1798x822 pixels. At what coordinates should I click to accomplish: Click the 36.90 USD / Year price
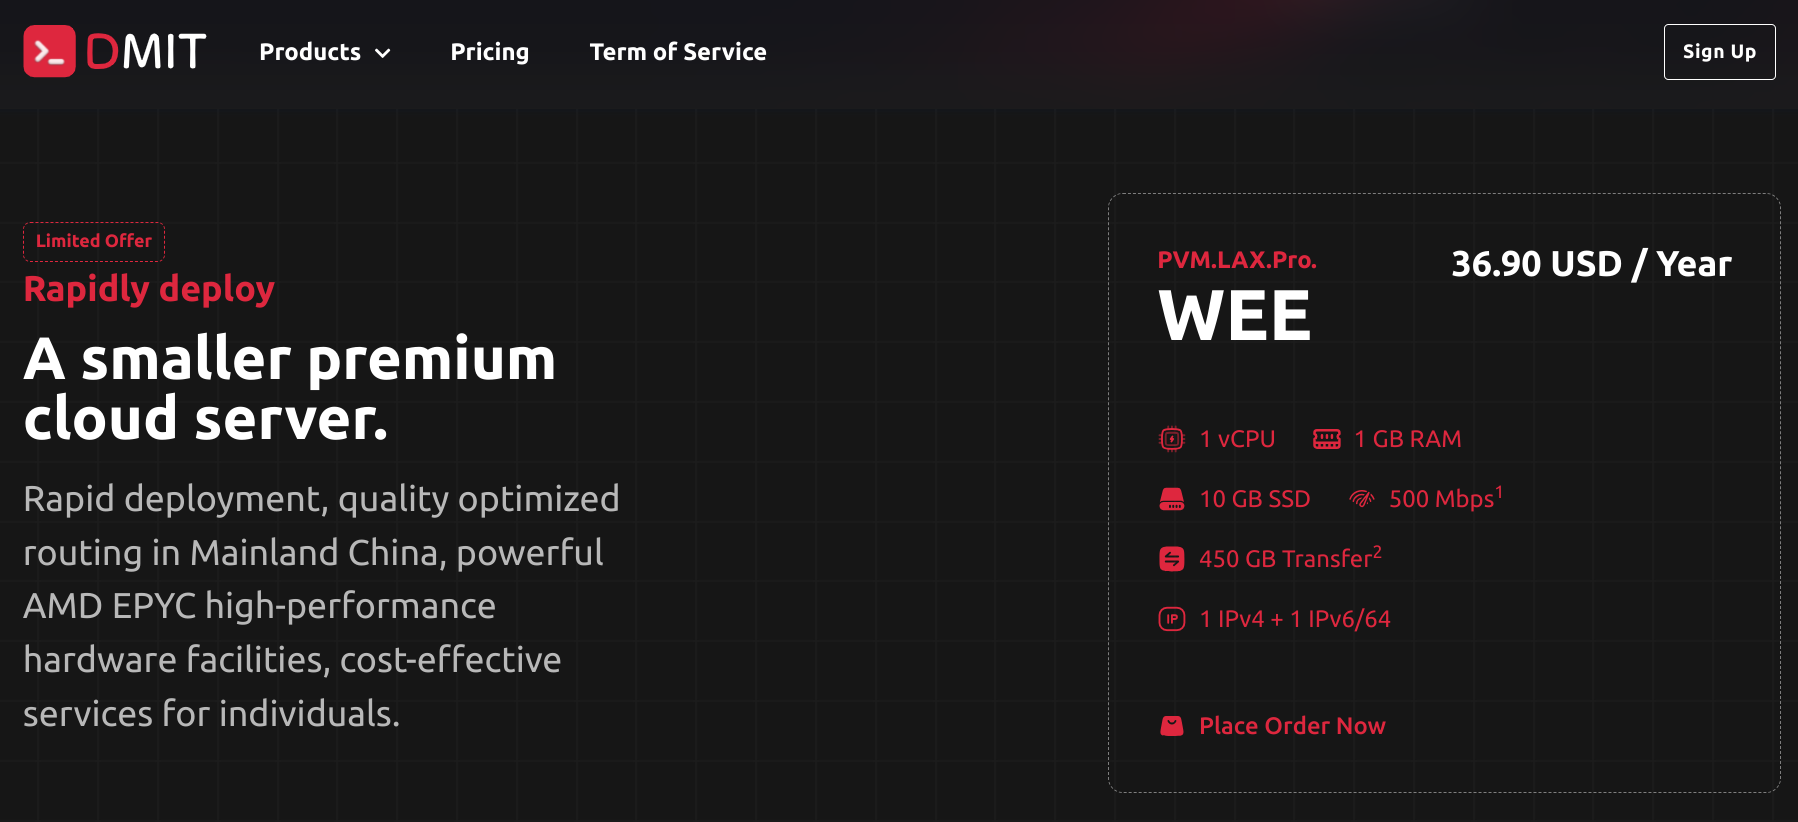pos(1591,264)
